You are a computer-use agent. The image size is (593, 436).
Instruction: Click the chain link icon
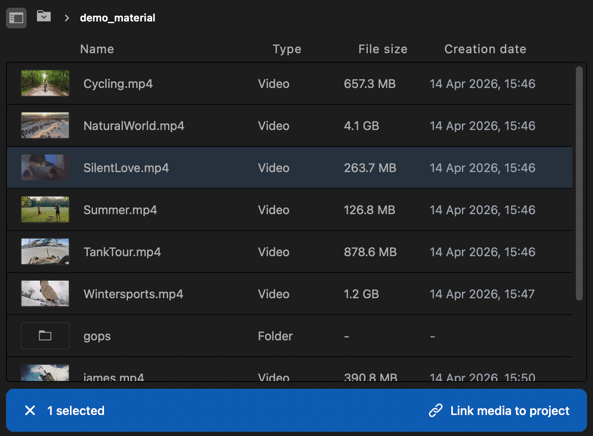436,410
